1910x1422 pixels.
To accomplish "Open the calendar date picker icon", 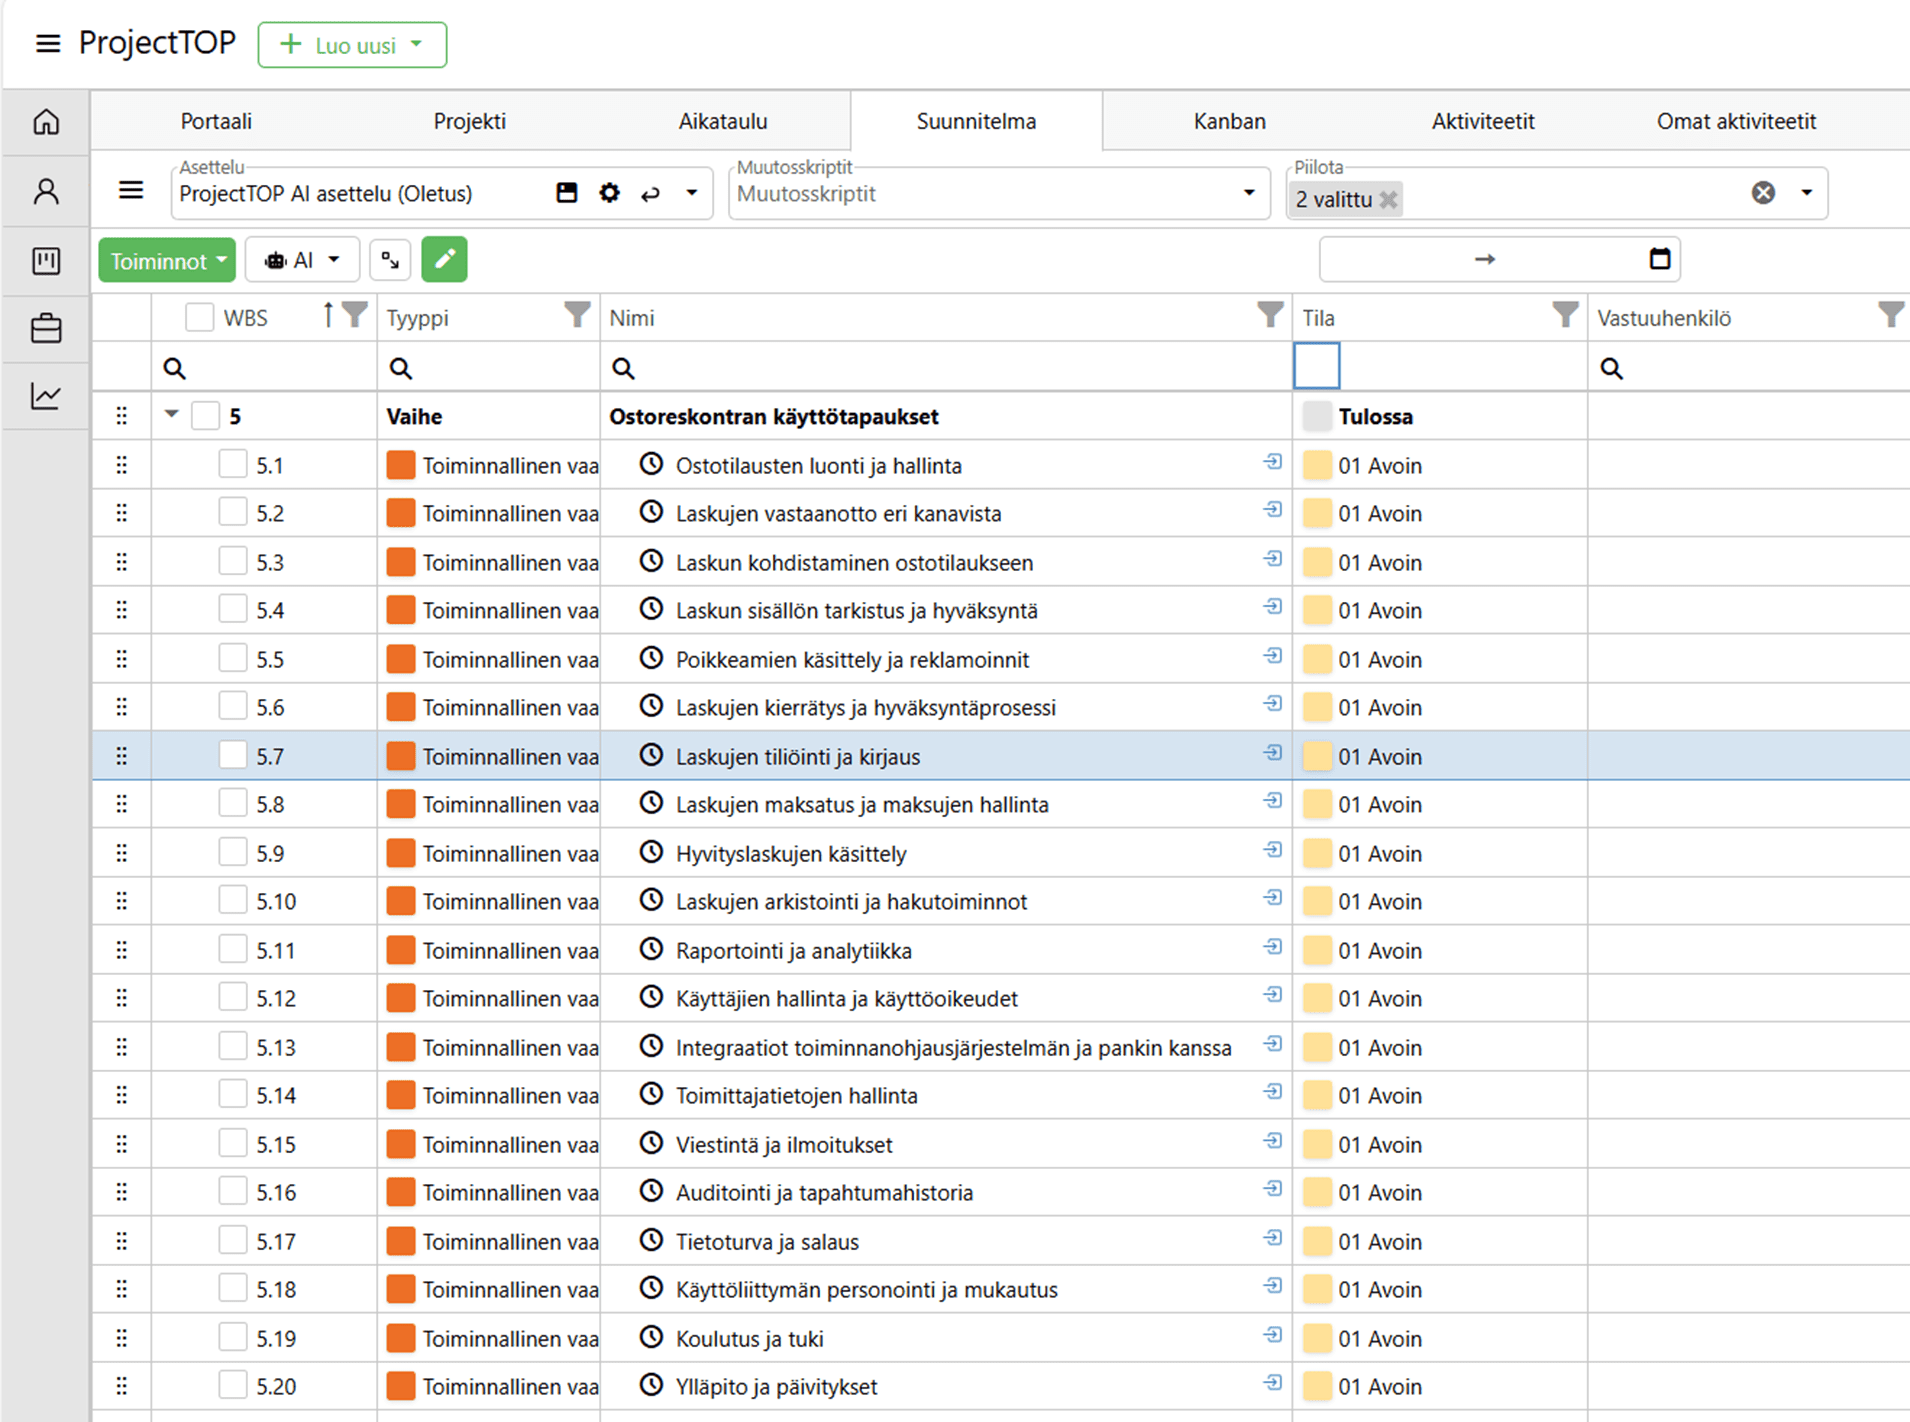I will pos(1659,259).
